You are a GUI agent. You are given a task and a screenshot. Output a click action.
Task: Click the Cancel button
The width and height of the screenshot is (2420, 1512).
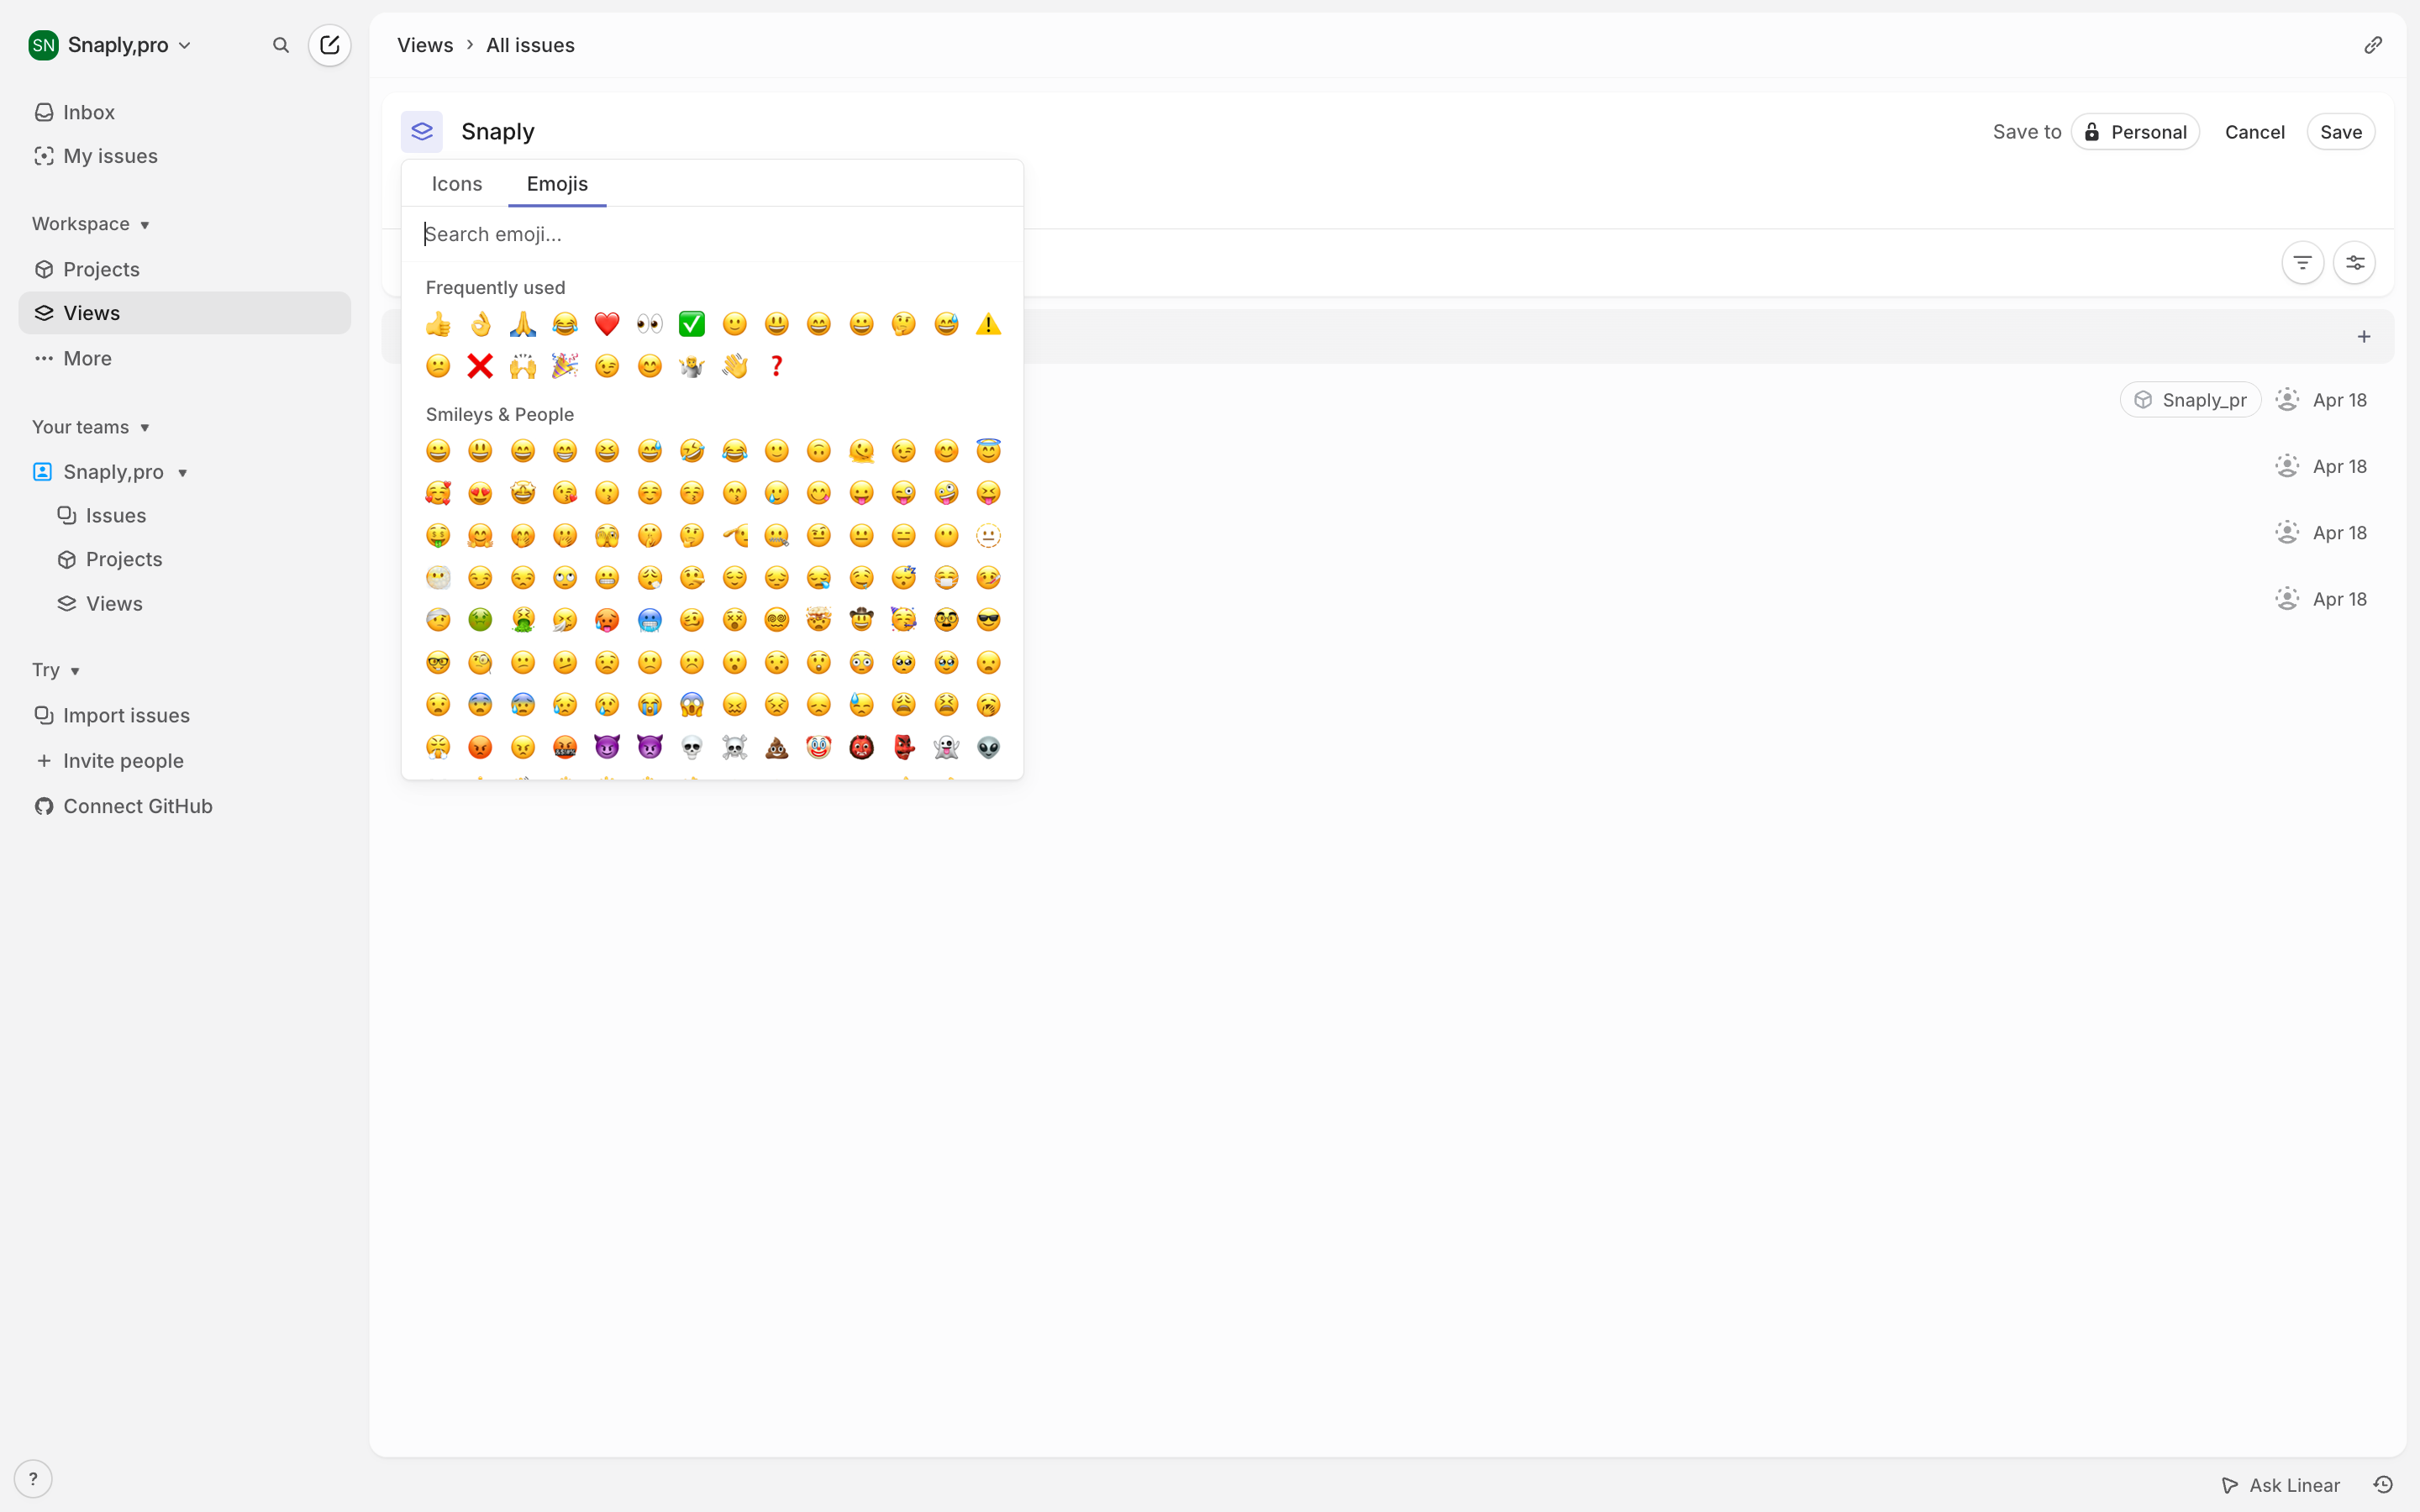pyautogui.click(x=2254, y=132)
